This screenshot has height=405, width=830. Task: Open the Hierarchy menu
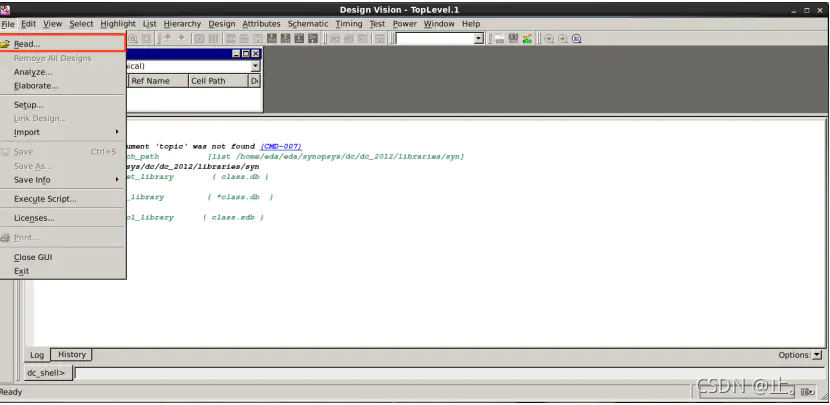[182, 24]
